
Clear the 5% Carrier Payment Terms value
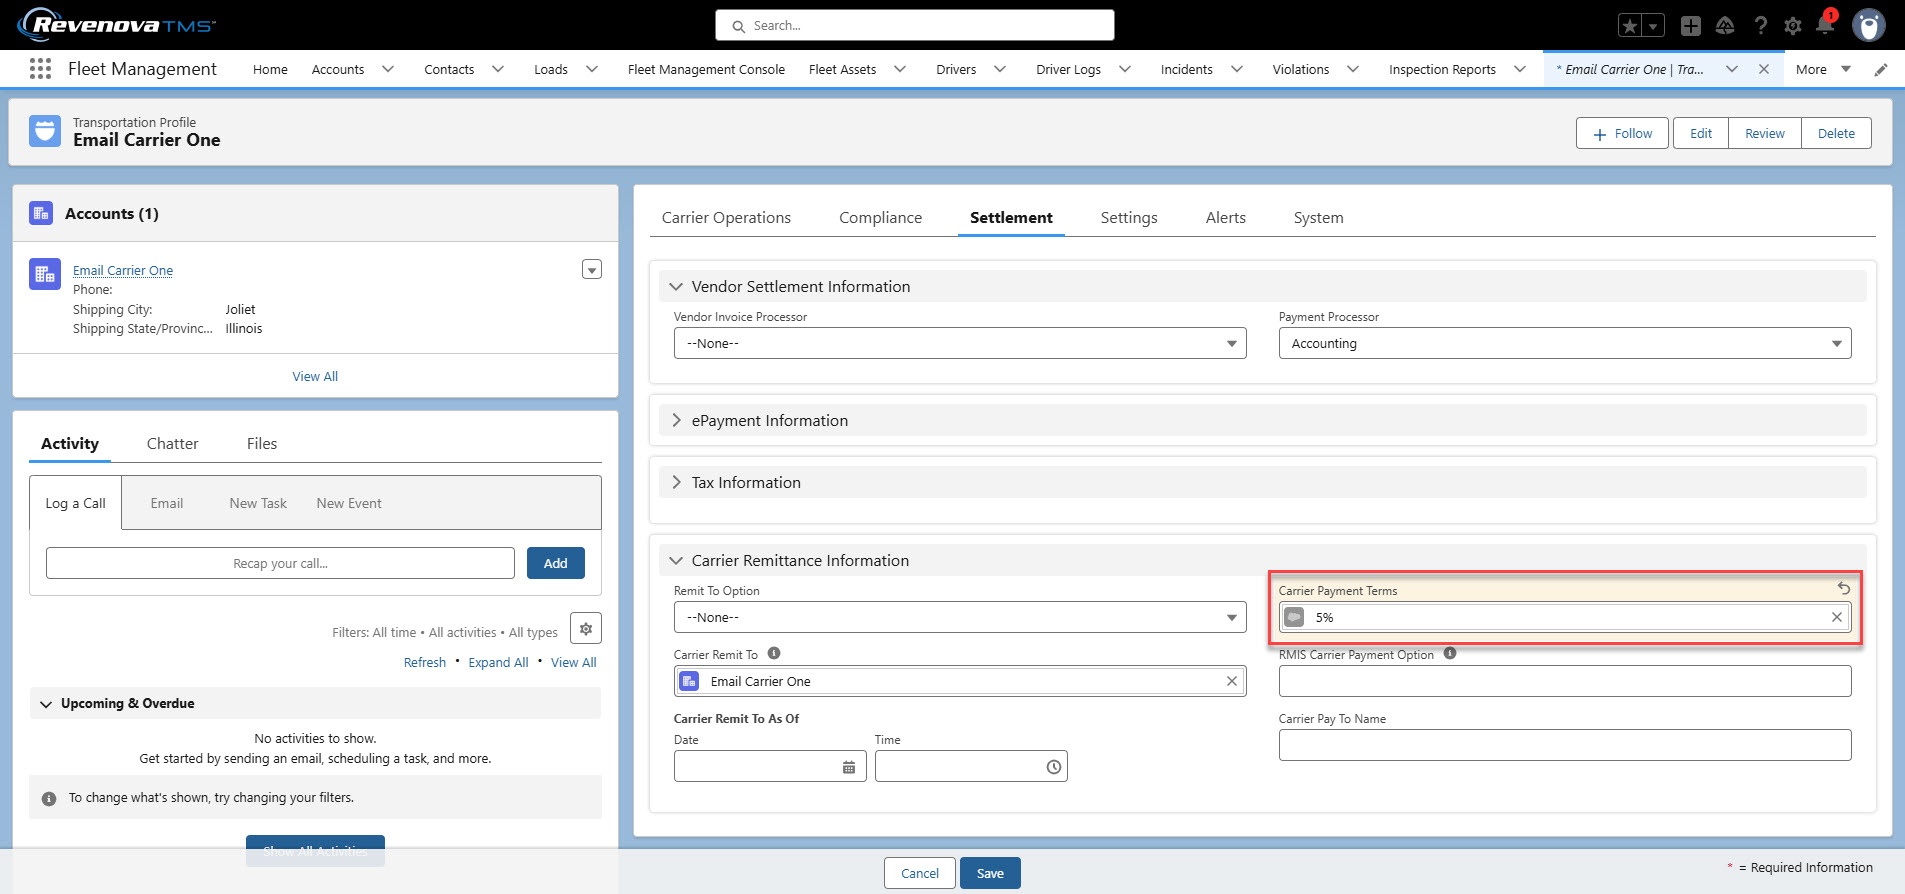pyautogui.click(x=1836, y=617)
